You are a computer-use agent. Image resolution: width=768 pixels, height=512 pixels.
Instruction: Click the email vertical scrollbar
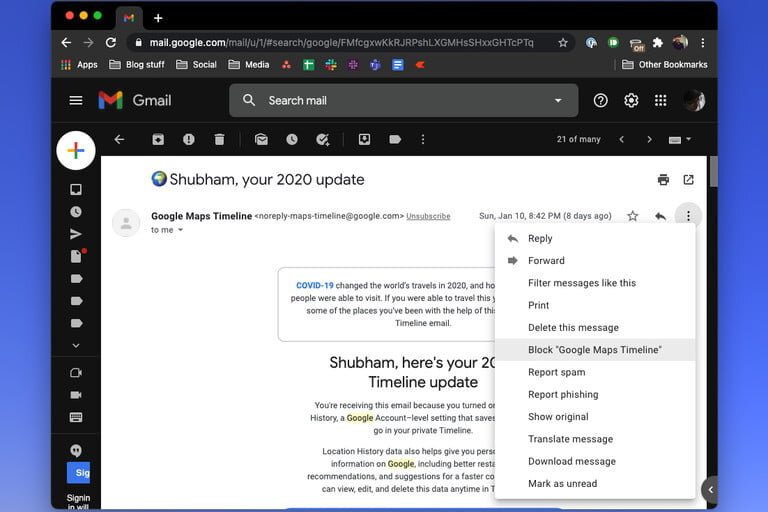(714, 171)
